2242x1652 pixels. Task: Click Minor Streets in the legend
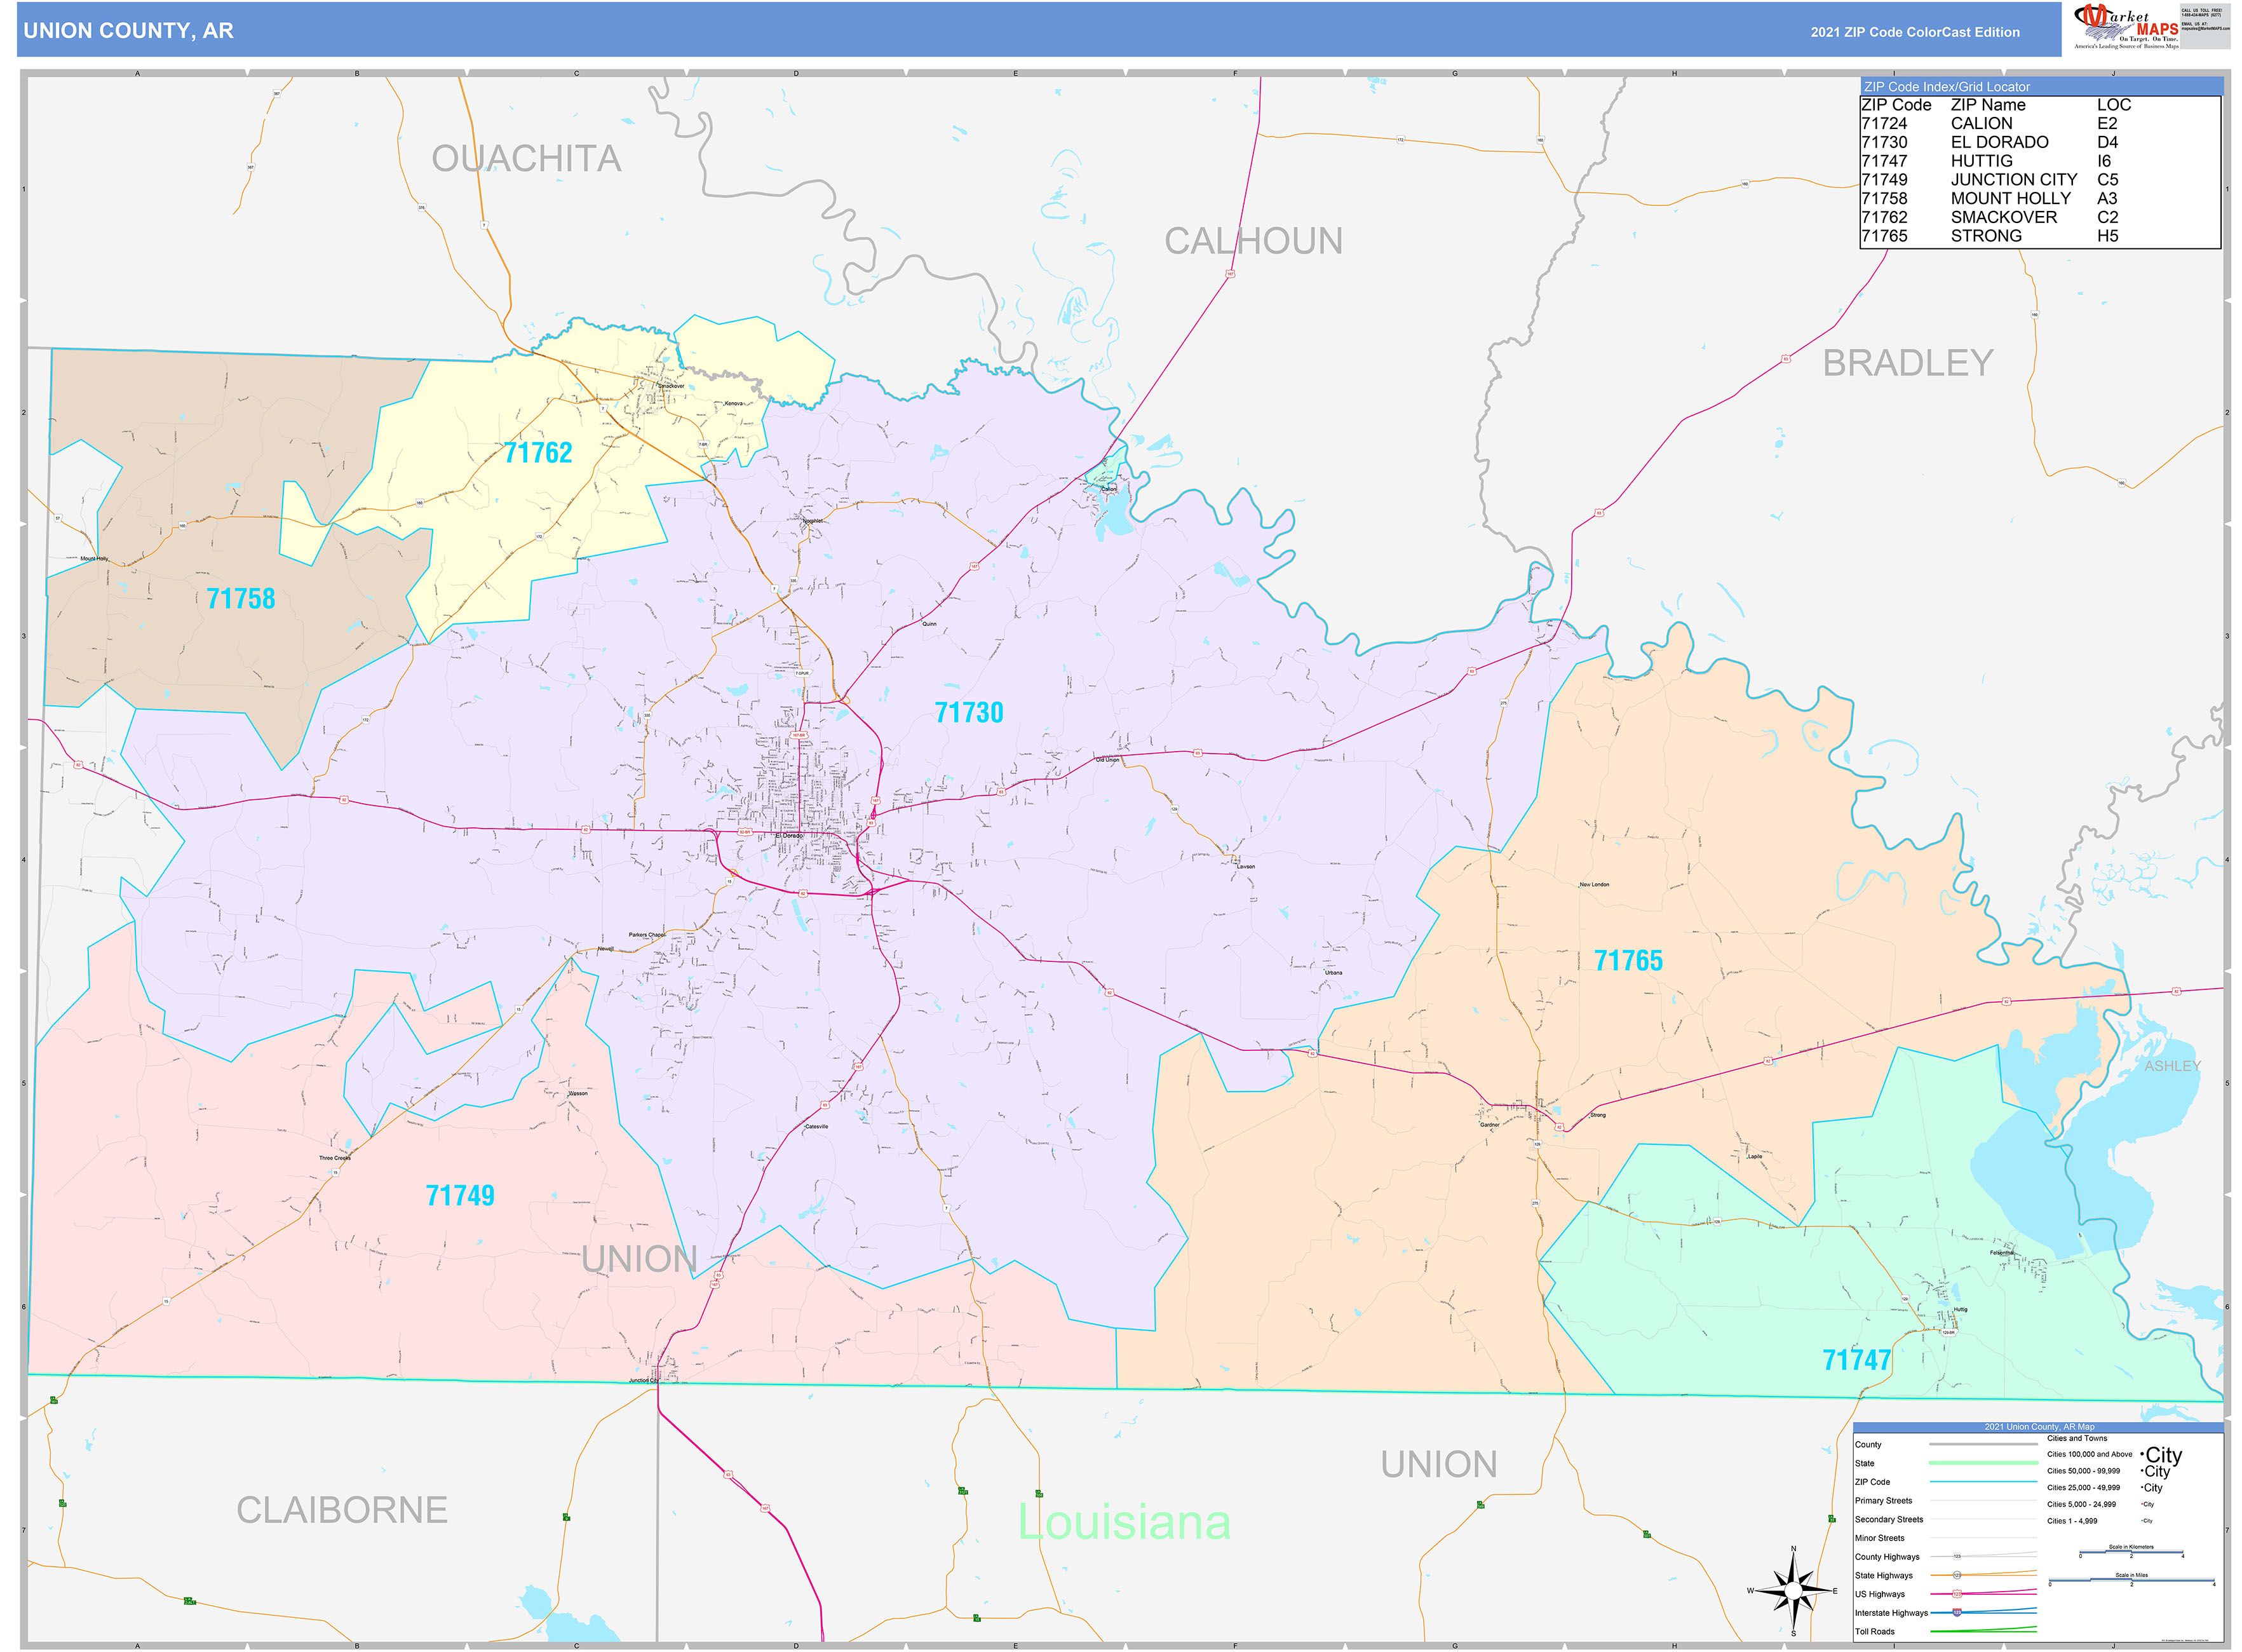coord(1879,1538)
